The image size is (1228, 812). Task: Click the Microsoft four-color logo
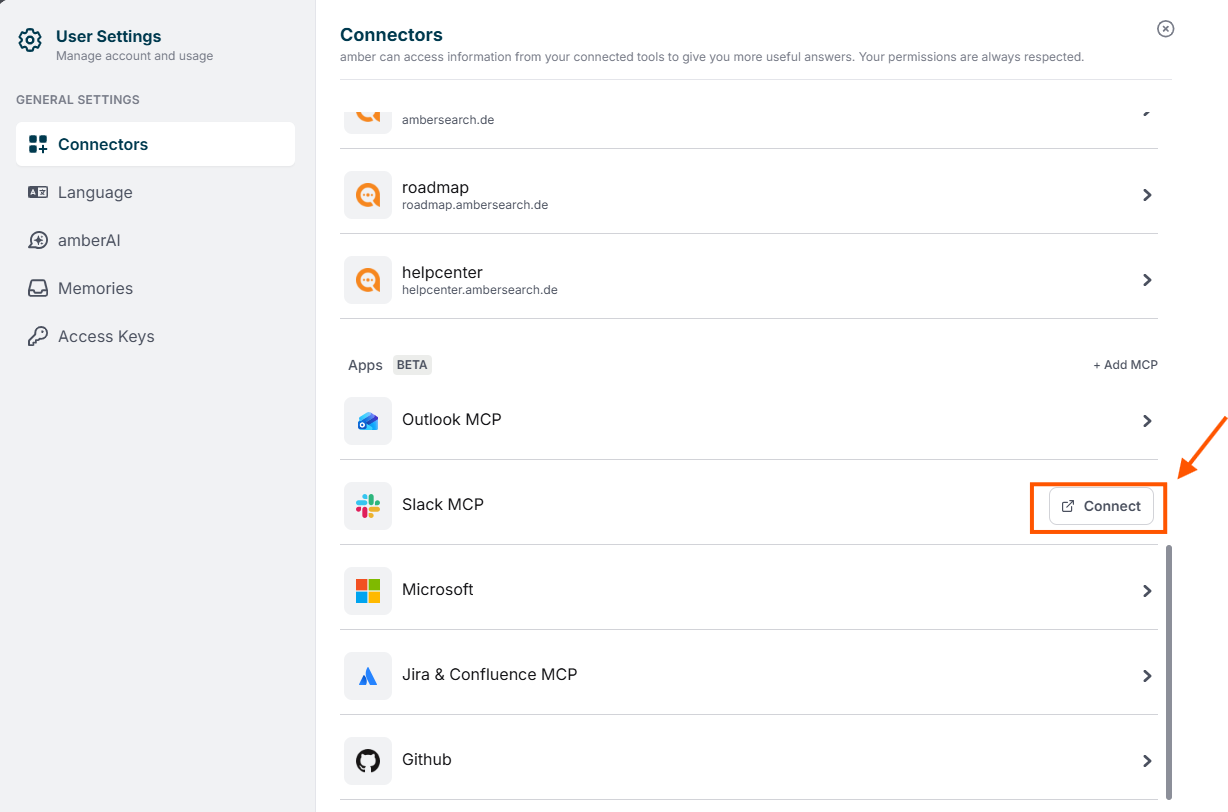point(368,591)
